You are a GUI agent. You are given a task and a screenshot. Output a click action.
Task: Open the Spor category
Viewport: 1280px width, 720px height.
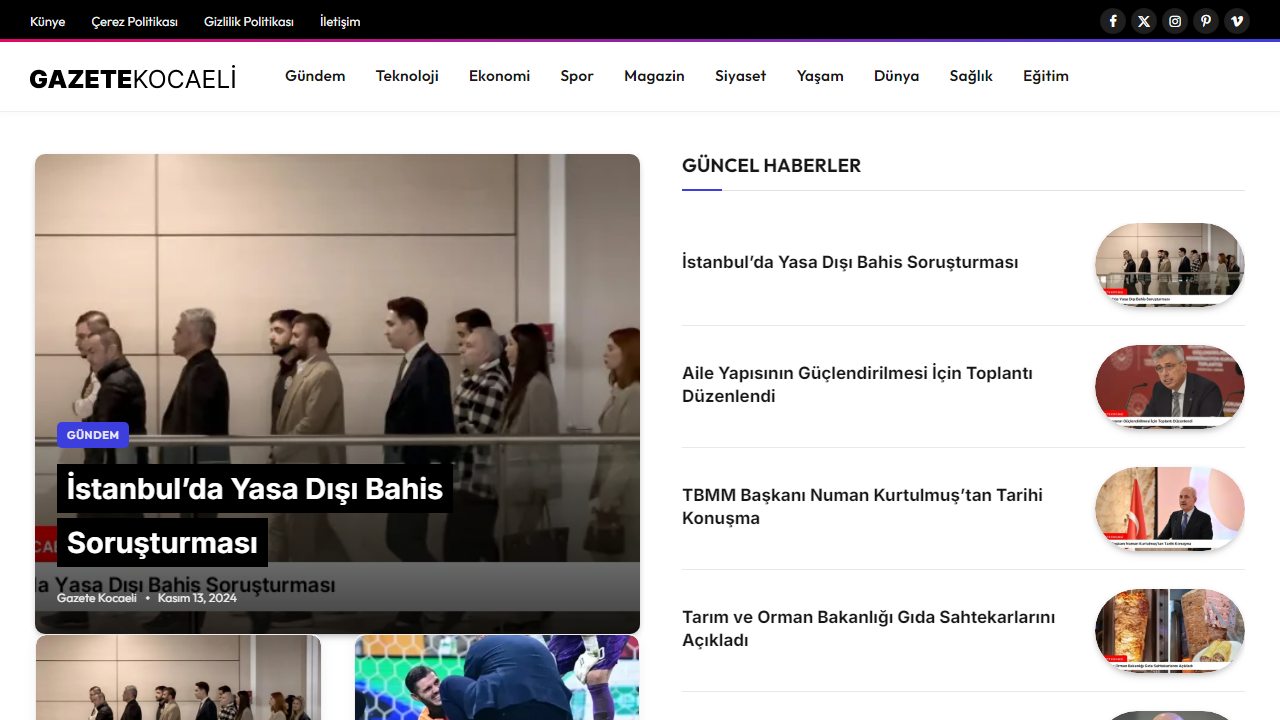tap(577, 76)
